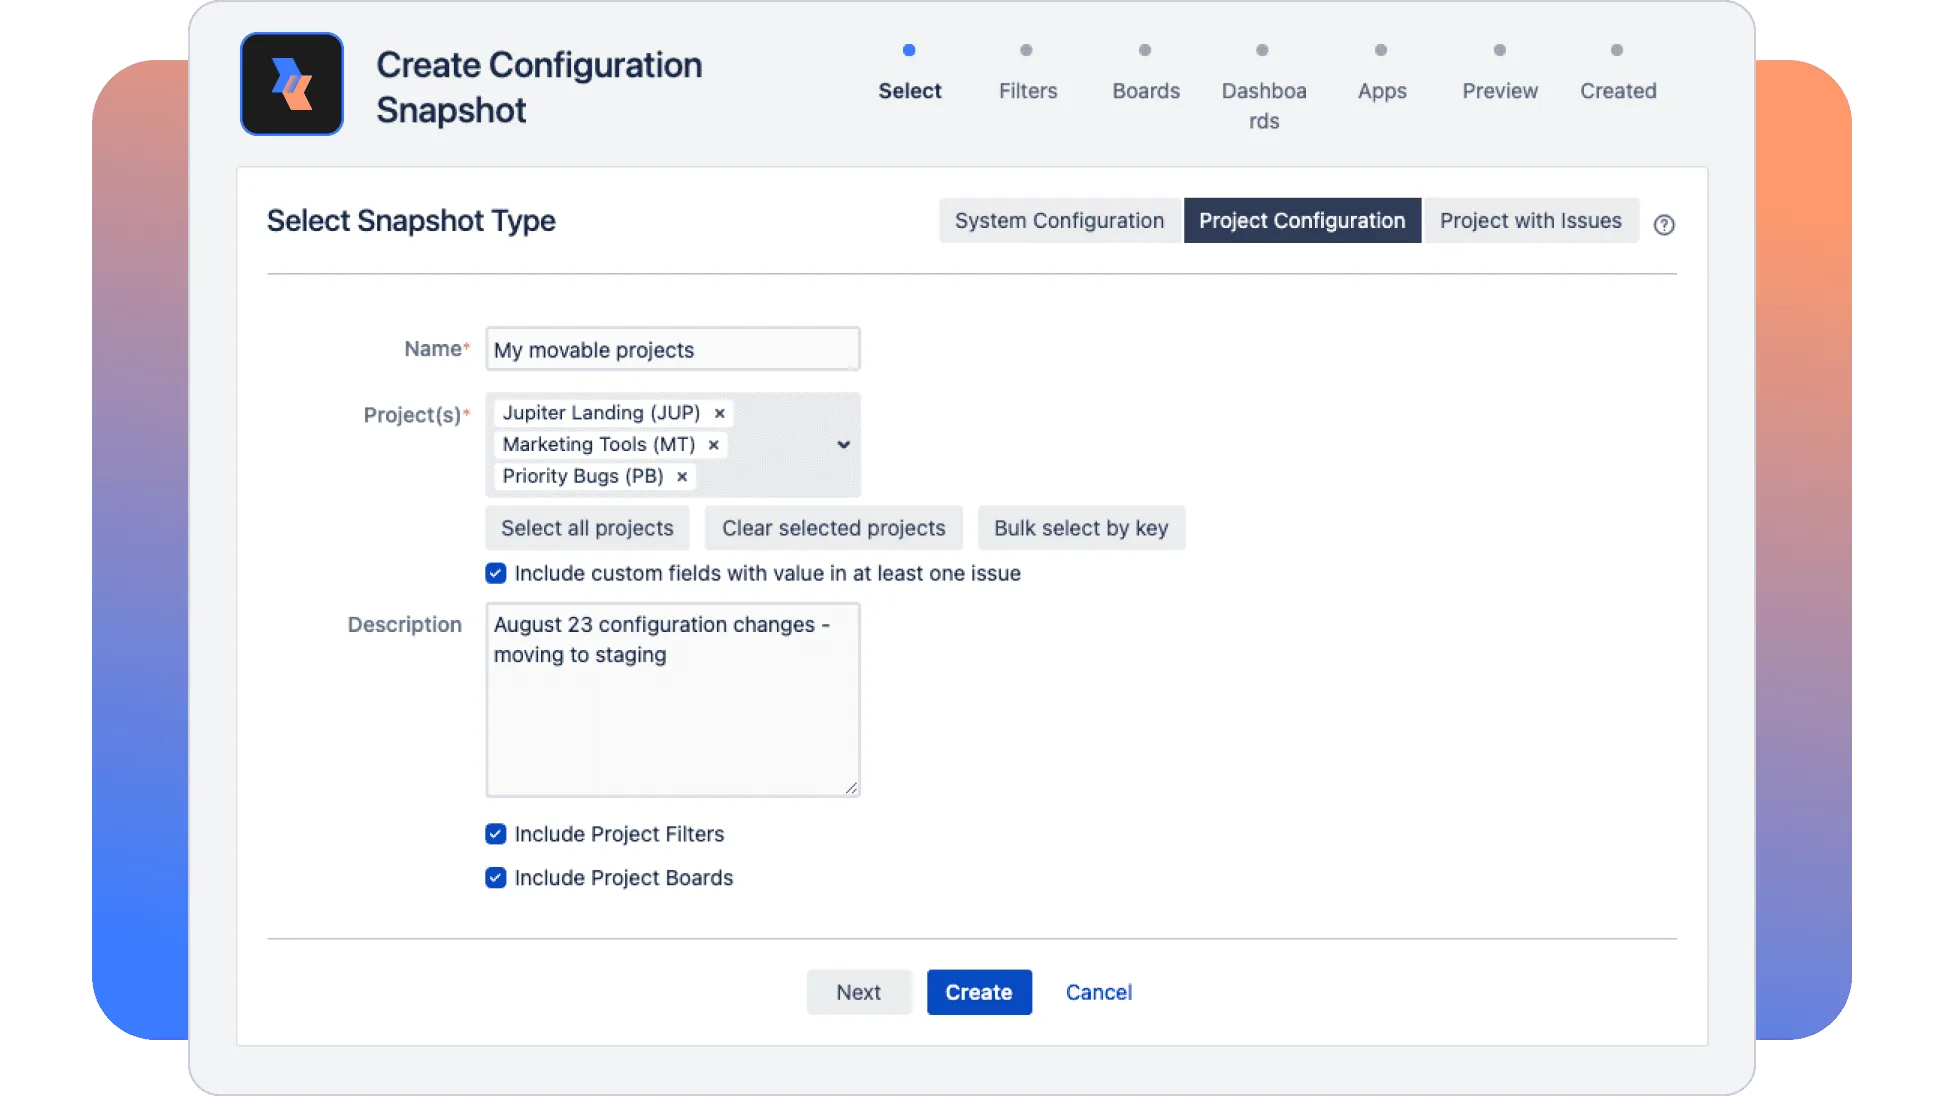The height and width of the screenshot is (1096, 1944).
Task: Expand the Project(s) dropdown arrow
Action: click(x=843, y=445)
